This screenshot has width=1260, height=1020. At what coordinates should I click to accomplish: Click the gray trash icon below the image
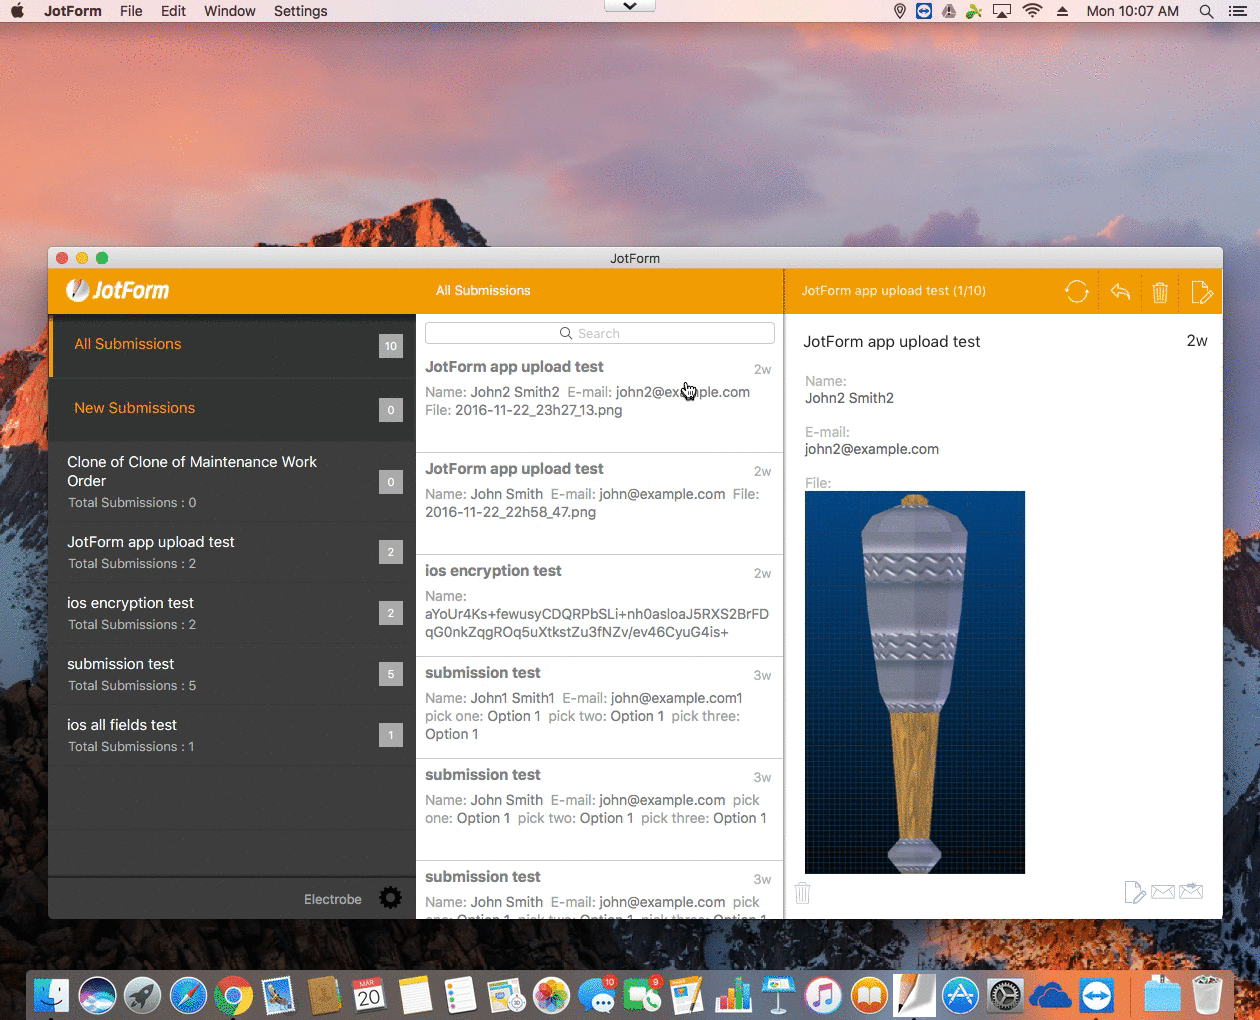(x=802, y=892)
